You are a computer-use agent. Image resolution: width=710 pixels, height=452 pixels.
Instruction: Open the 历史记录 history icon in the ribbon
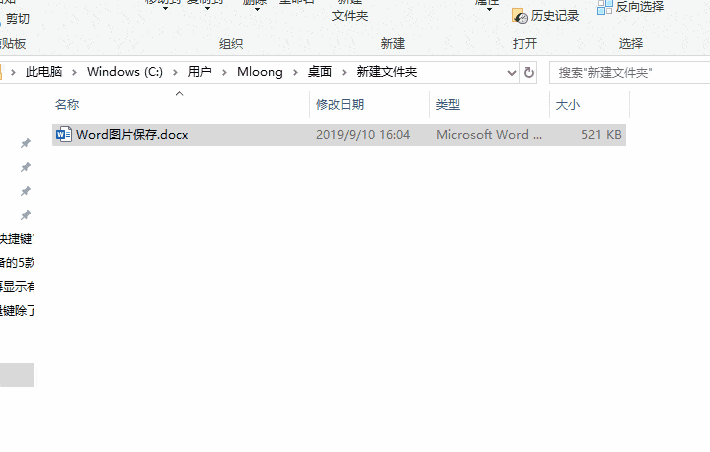pos(520,16)
